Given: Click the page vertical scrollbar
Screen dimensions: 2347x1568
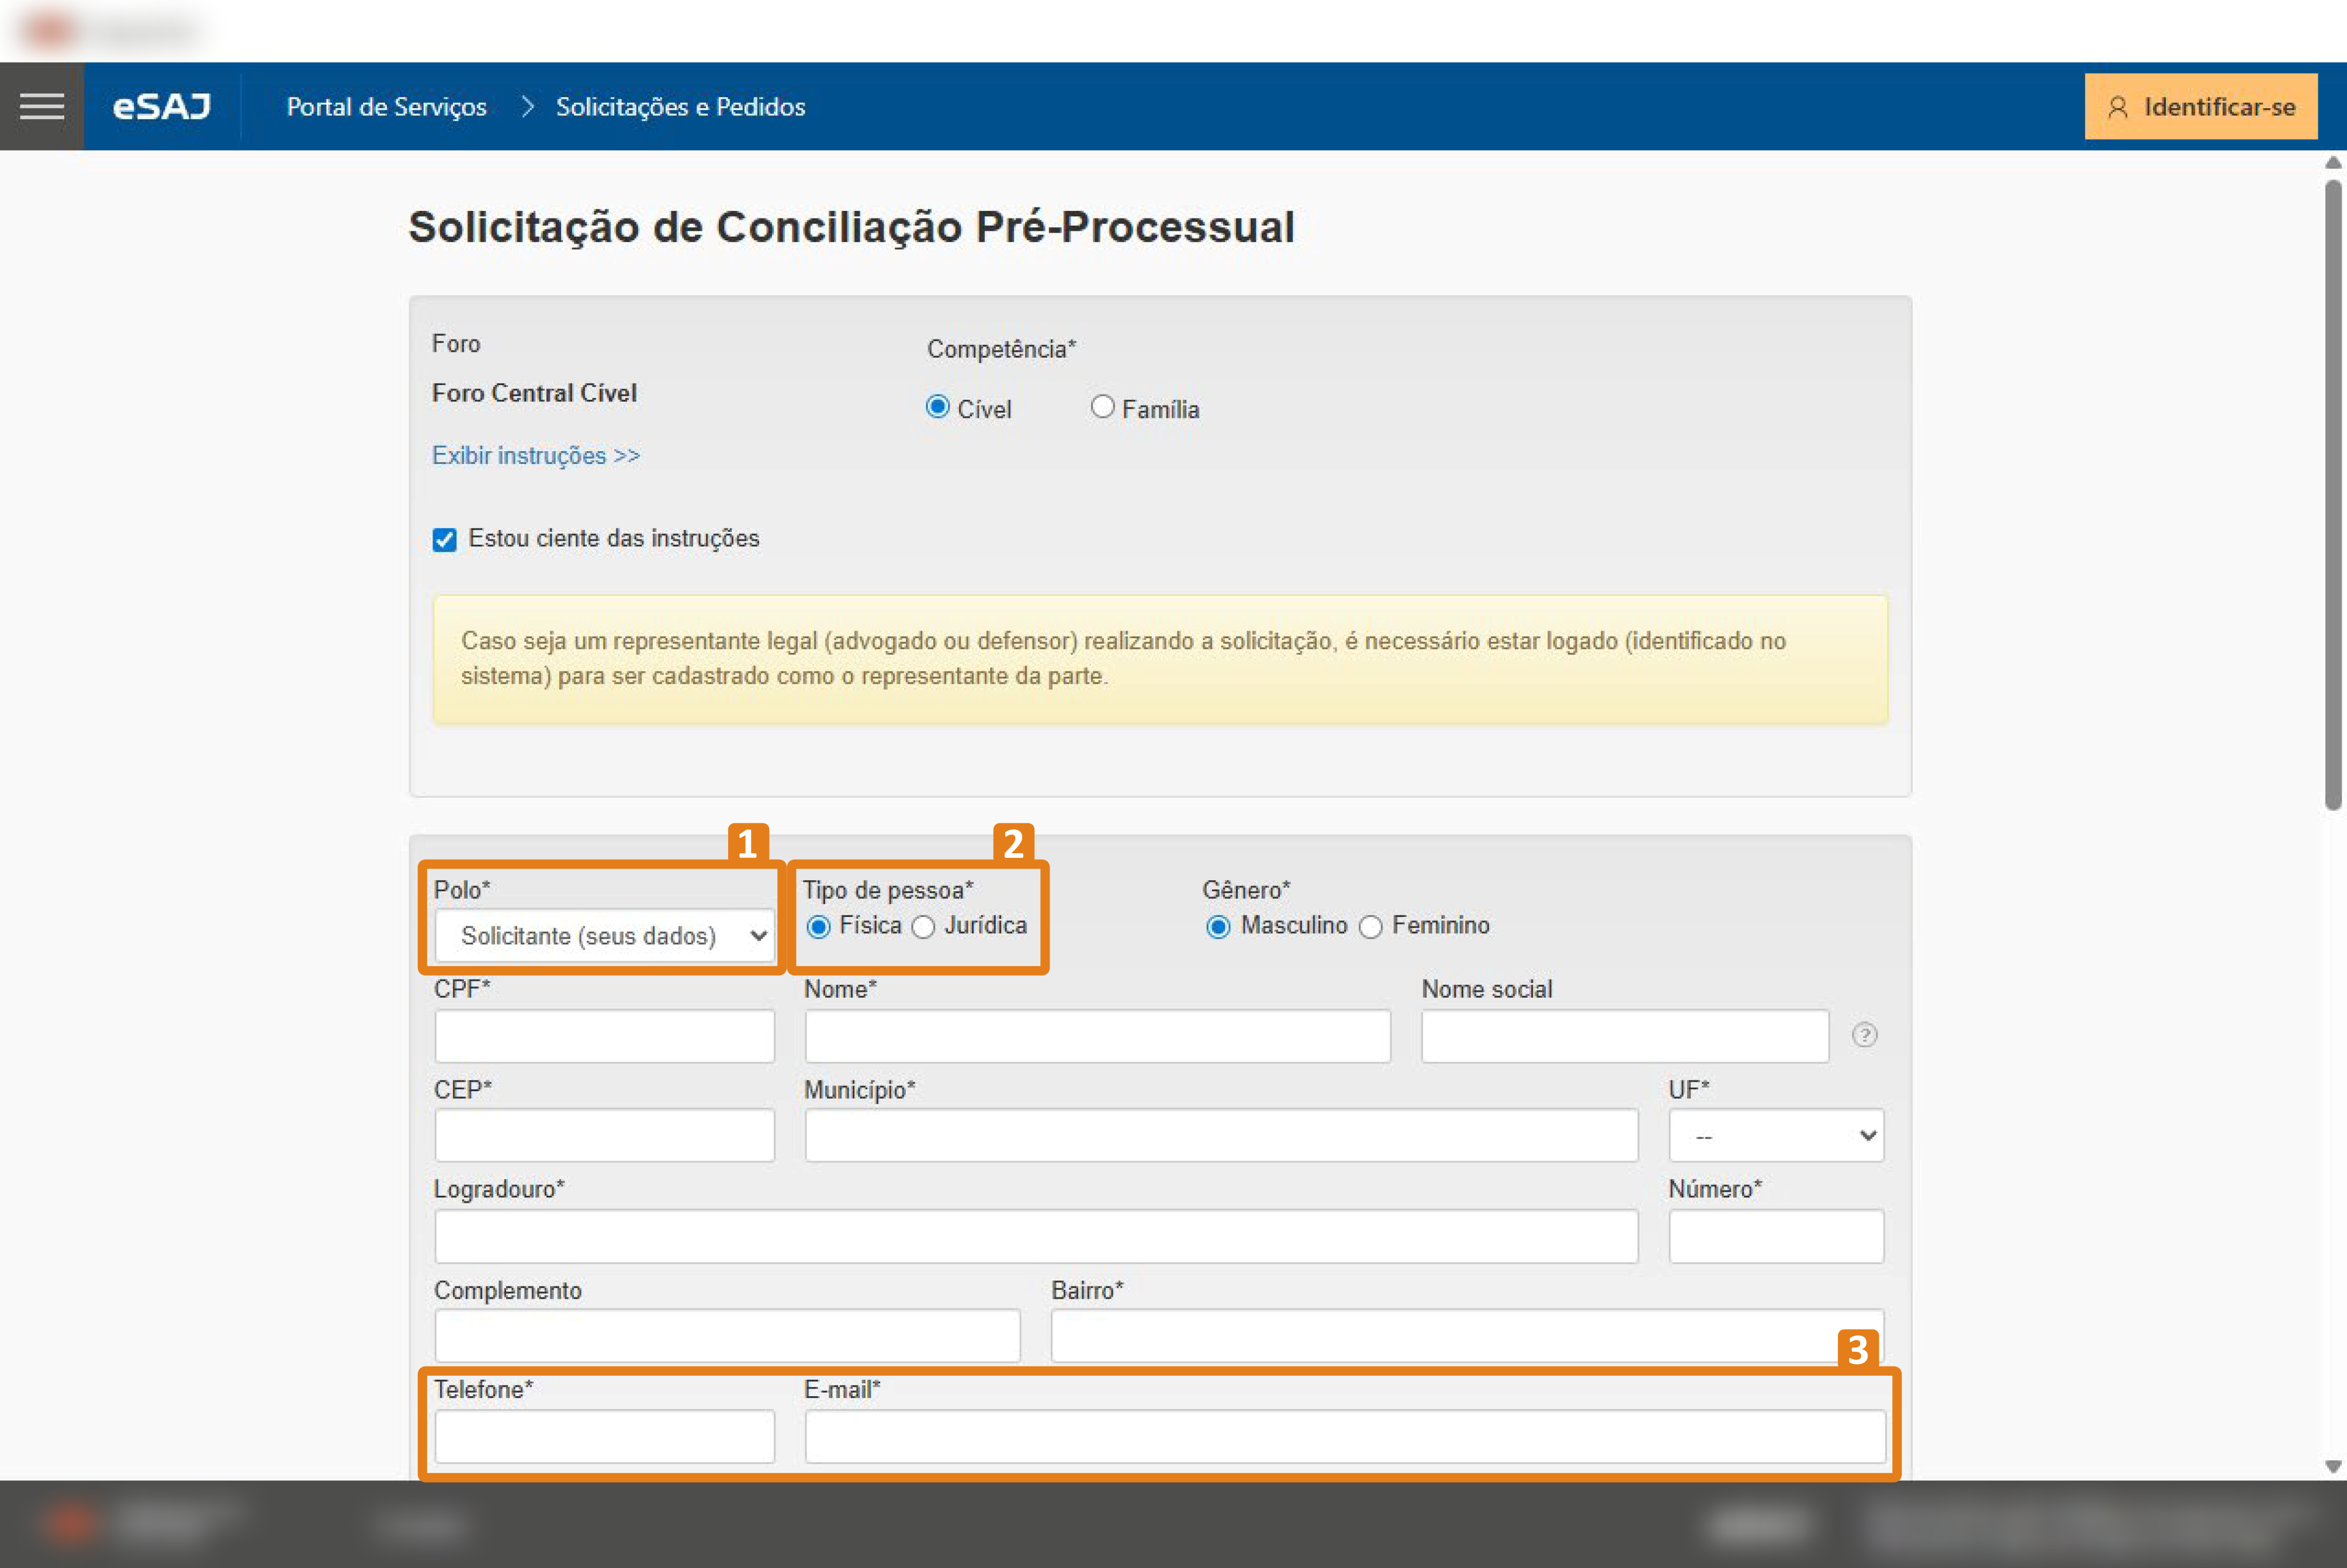Looking at the screenshot, I should point(2333,495).
